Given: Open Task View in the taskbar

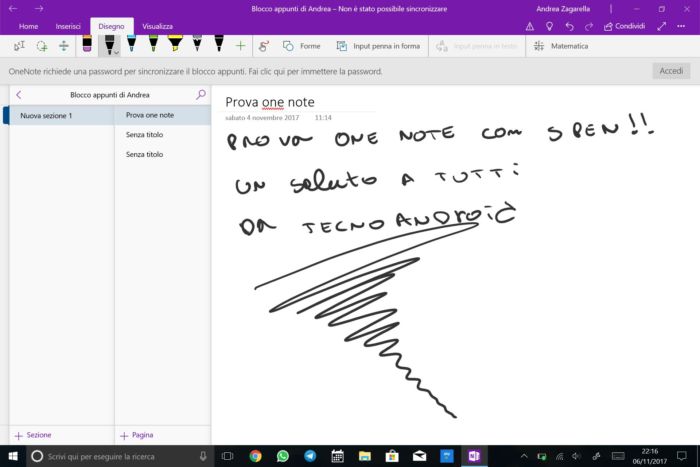Looking at the screenshot, I should pyautogui.click(x=228, y=456).
